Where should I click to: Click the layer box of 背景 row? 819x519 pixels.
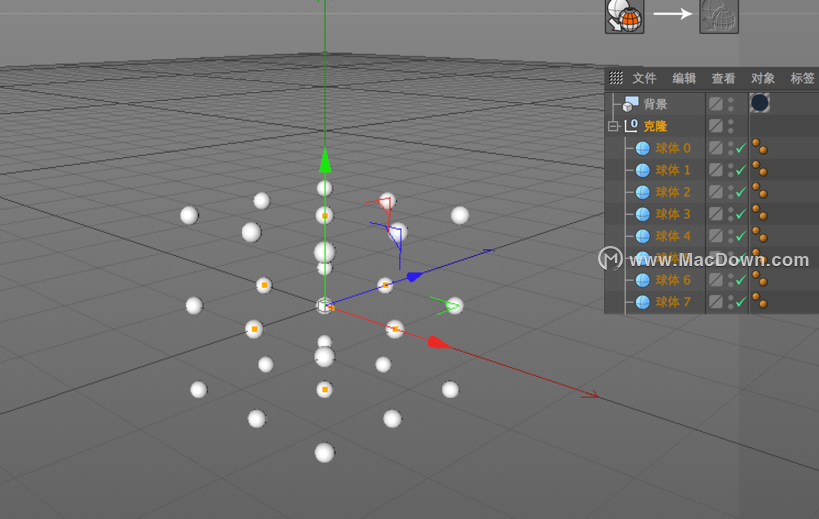(x=716, y=104)
